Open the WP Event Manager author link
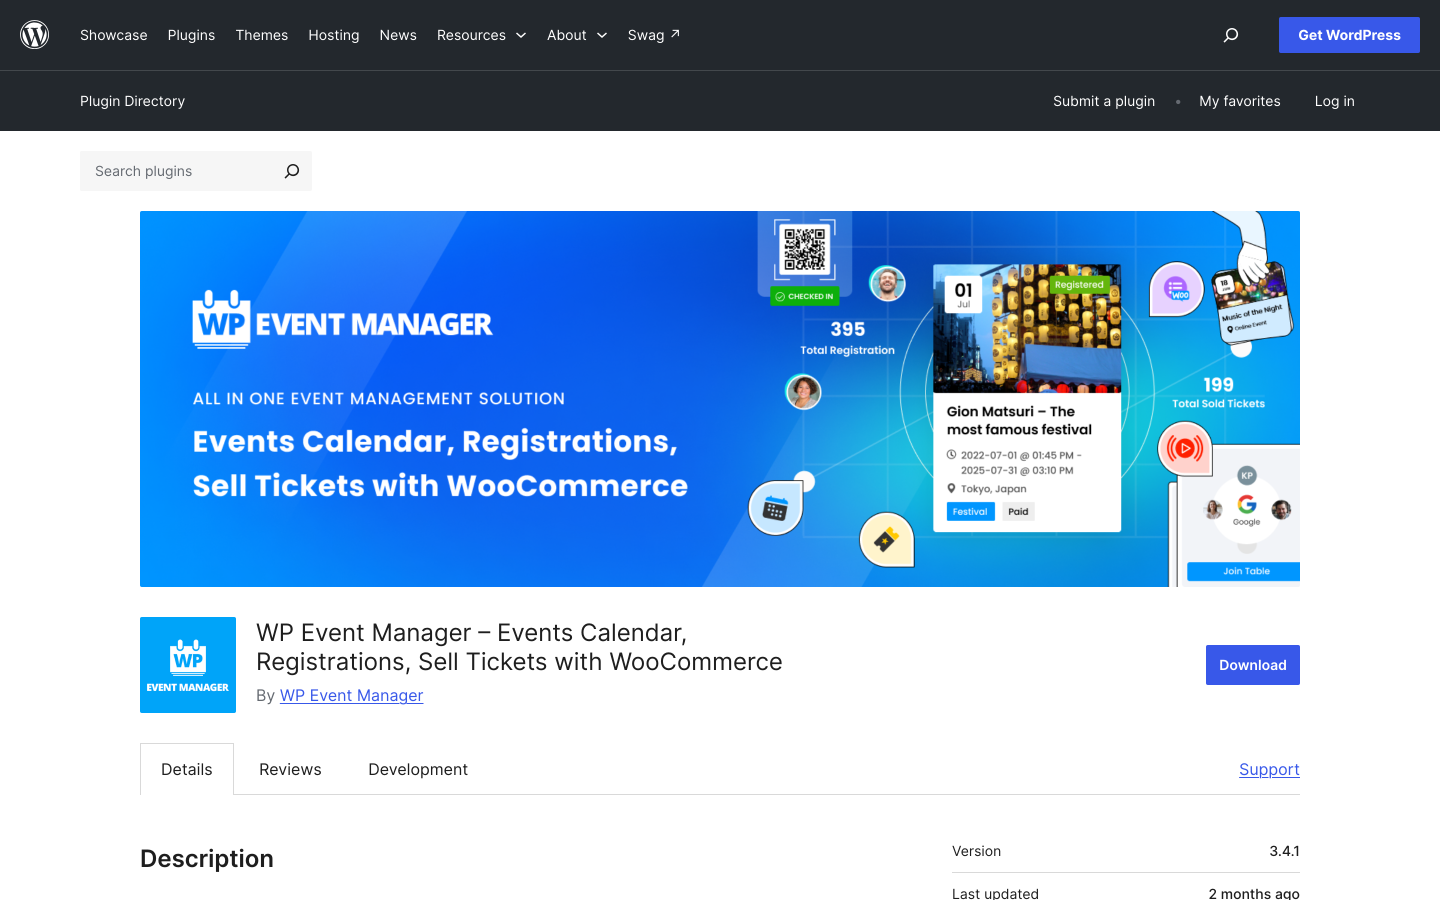The height and width of the screenshot is (900, 1440). (351, 695)
